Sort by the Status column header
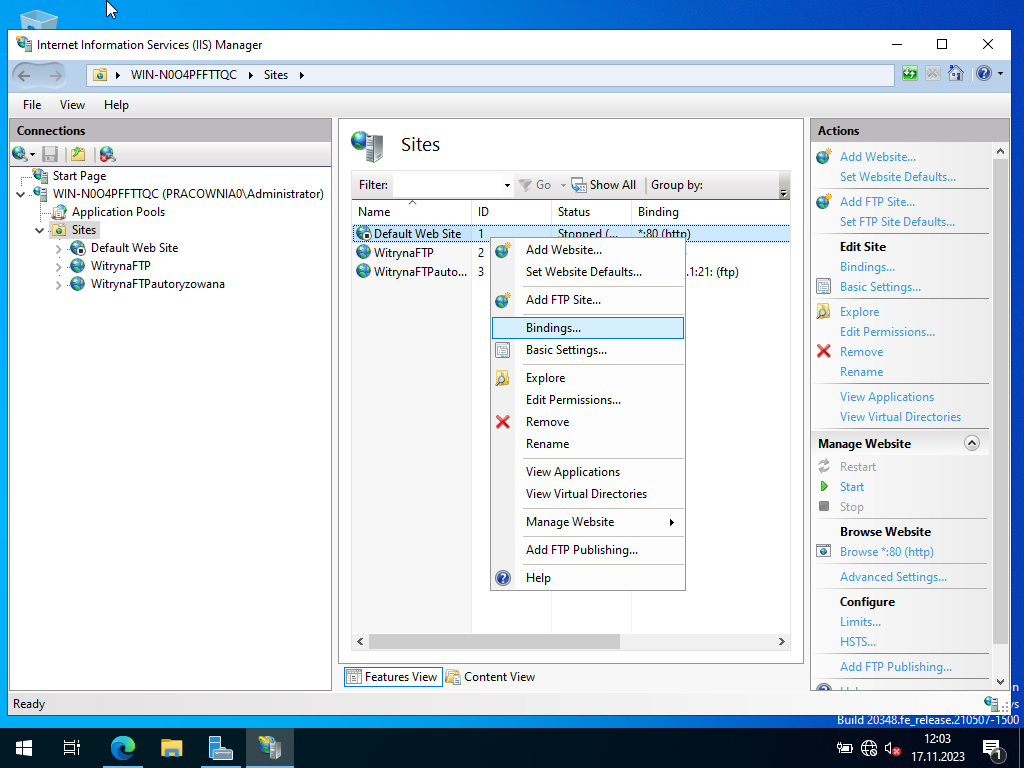This screenshot has height=768, width=1024. point(591,212)
